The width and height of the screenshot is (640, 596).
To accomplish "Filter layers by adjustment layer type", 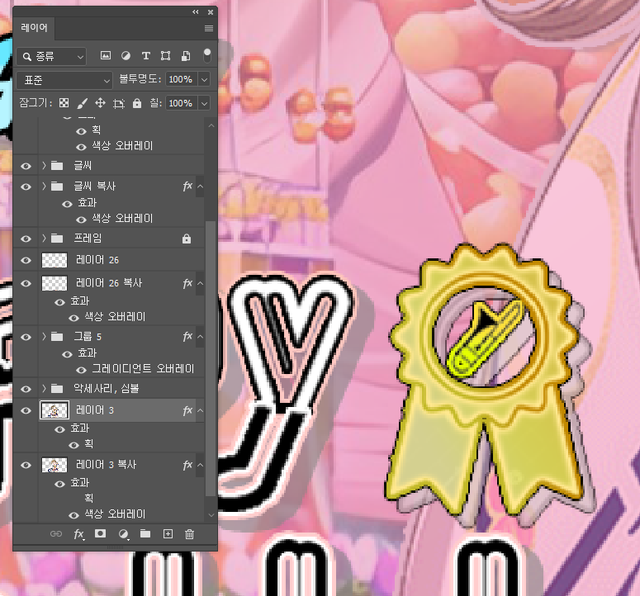I will tap(126, 56).
